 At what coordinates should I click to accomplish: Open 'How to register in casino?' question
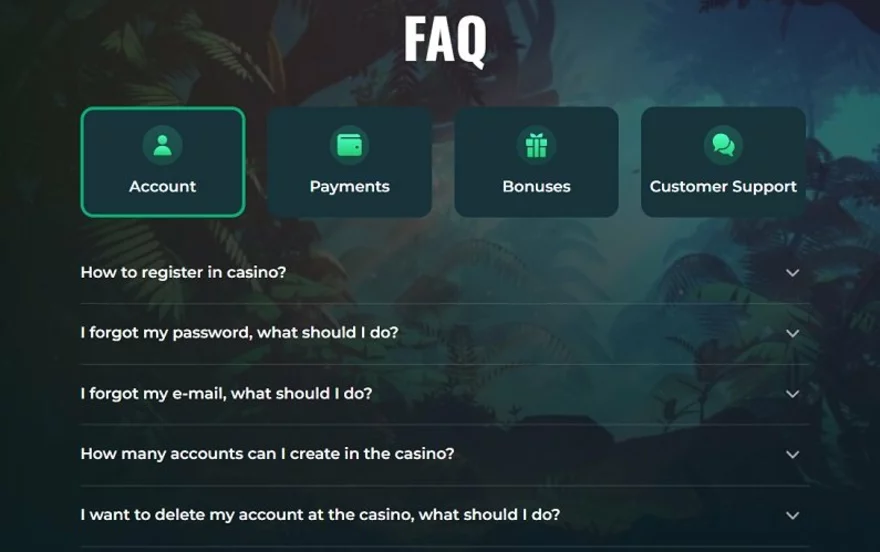184,273
